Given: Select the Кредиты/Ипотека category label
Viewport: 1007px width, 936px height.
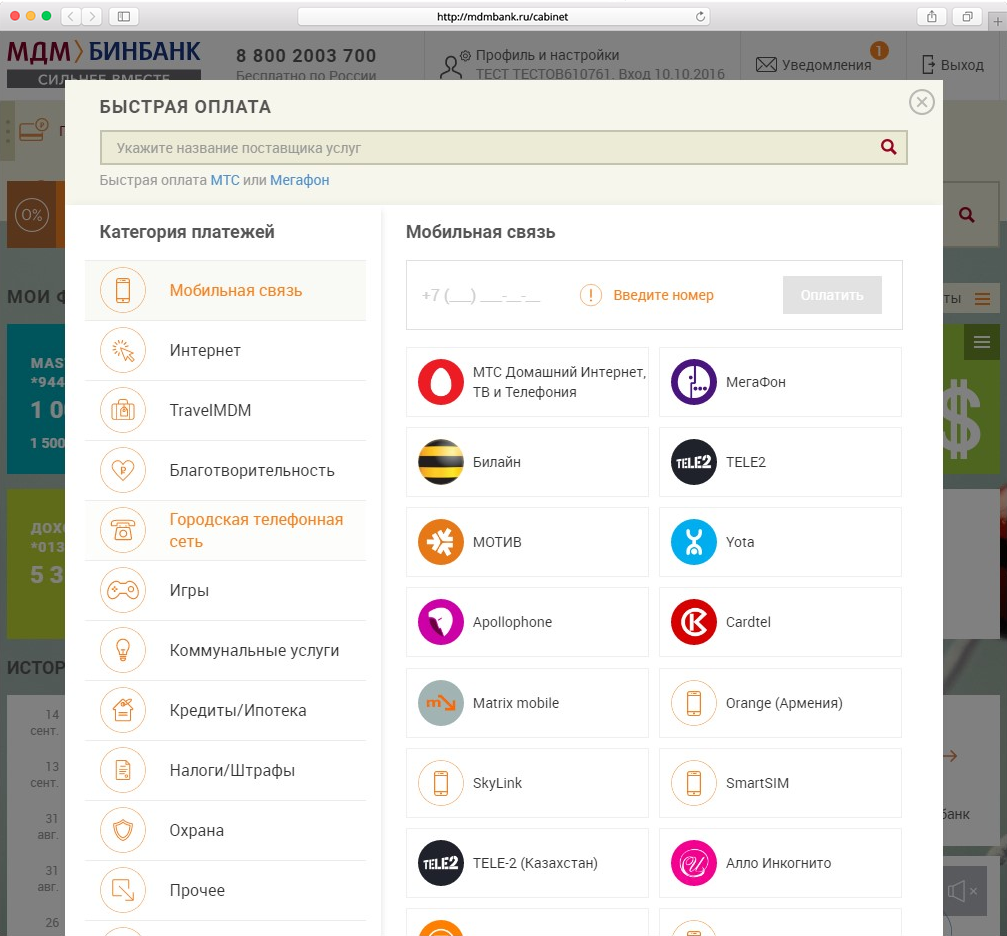Looking at the screenshot, I should (238, 711).
